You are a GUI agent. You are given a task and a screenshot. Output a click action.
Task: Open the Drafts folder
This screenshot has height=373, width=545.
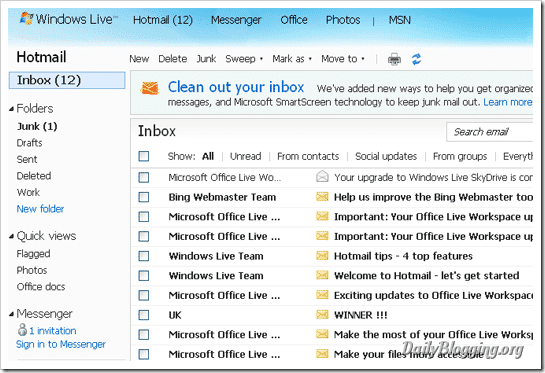pos(29,143)
